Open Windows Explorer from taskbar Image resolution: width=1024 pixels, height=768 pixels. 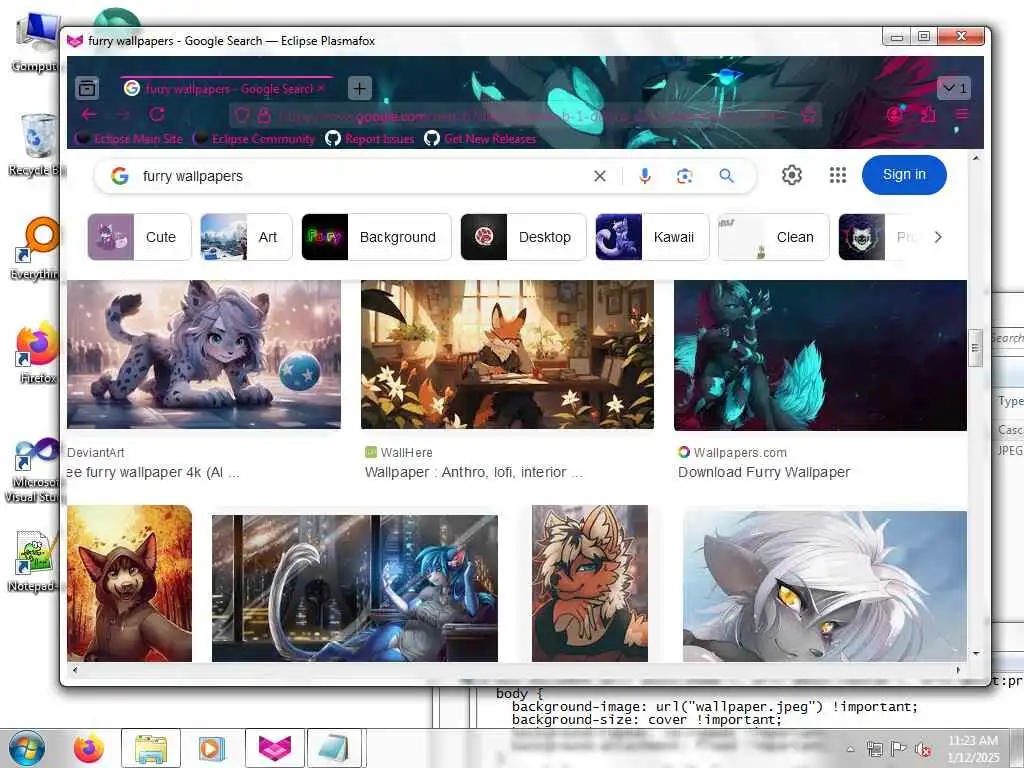(151, 748)
